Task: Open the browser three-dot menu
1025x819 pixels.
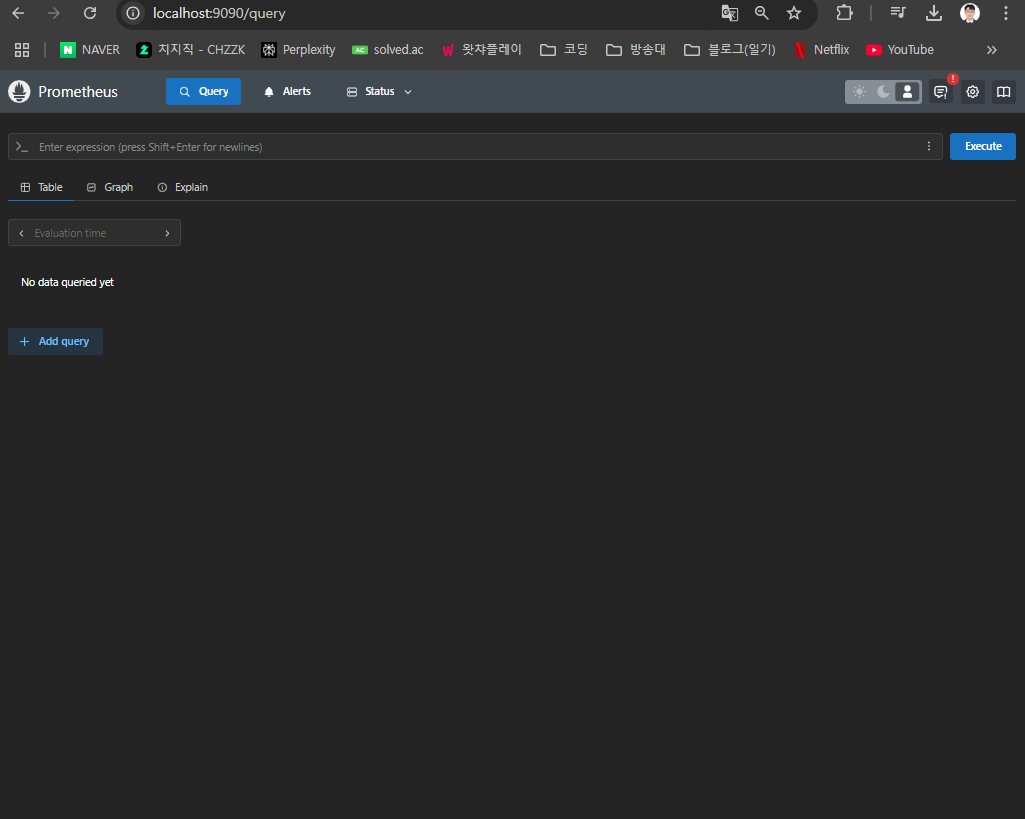Action: [x=1006, y=13]
